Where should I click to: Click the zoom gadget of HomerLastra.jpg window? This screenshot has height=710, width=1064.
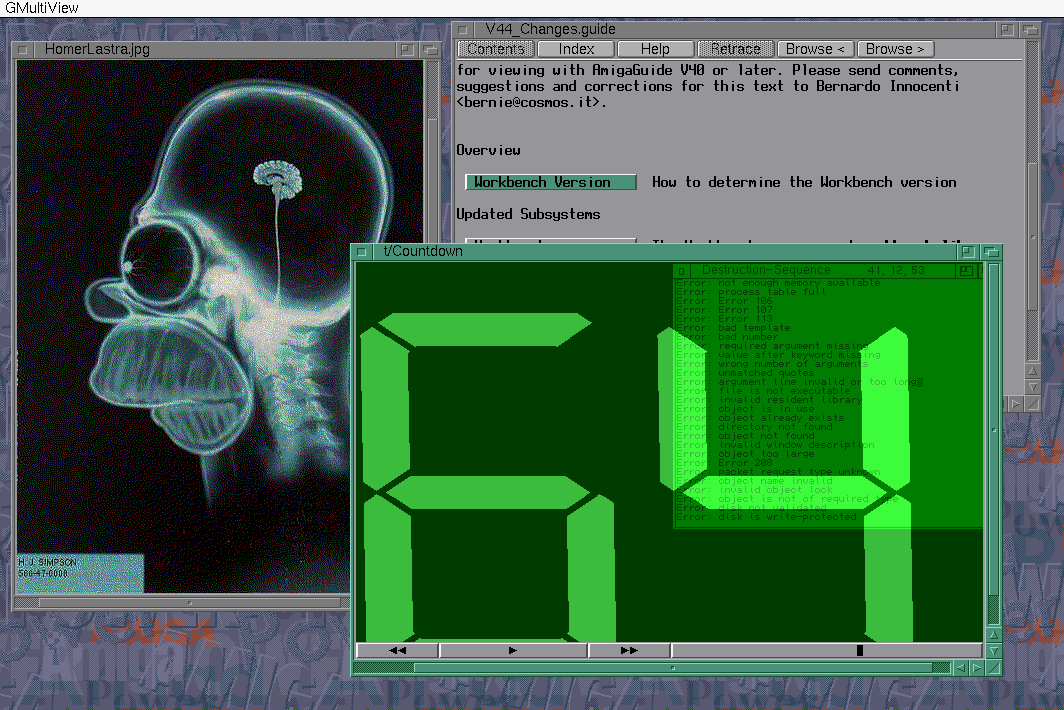point(406,49)
